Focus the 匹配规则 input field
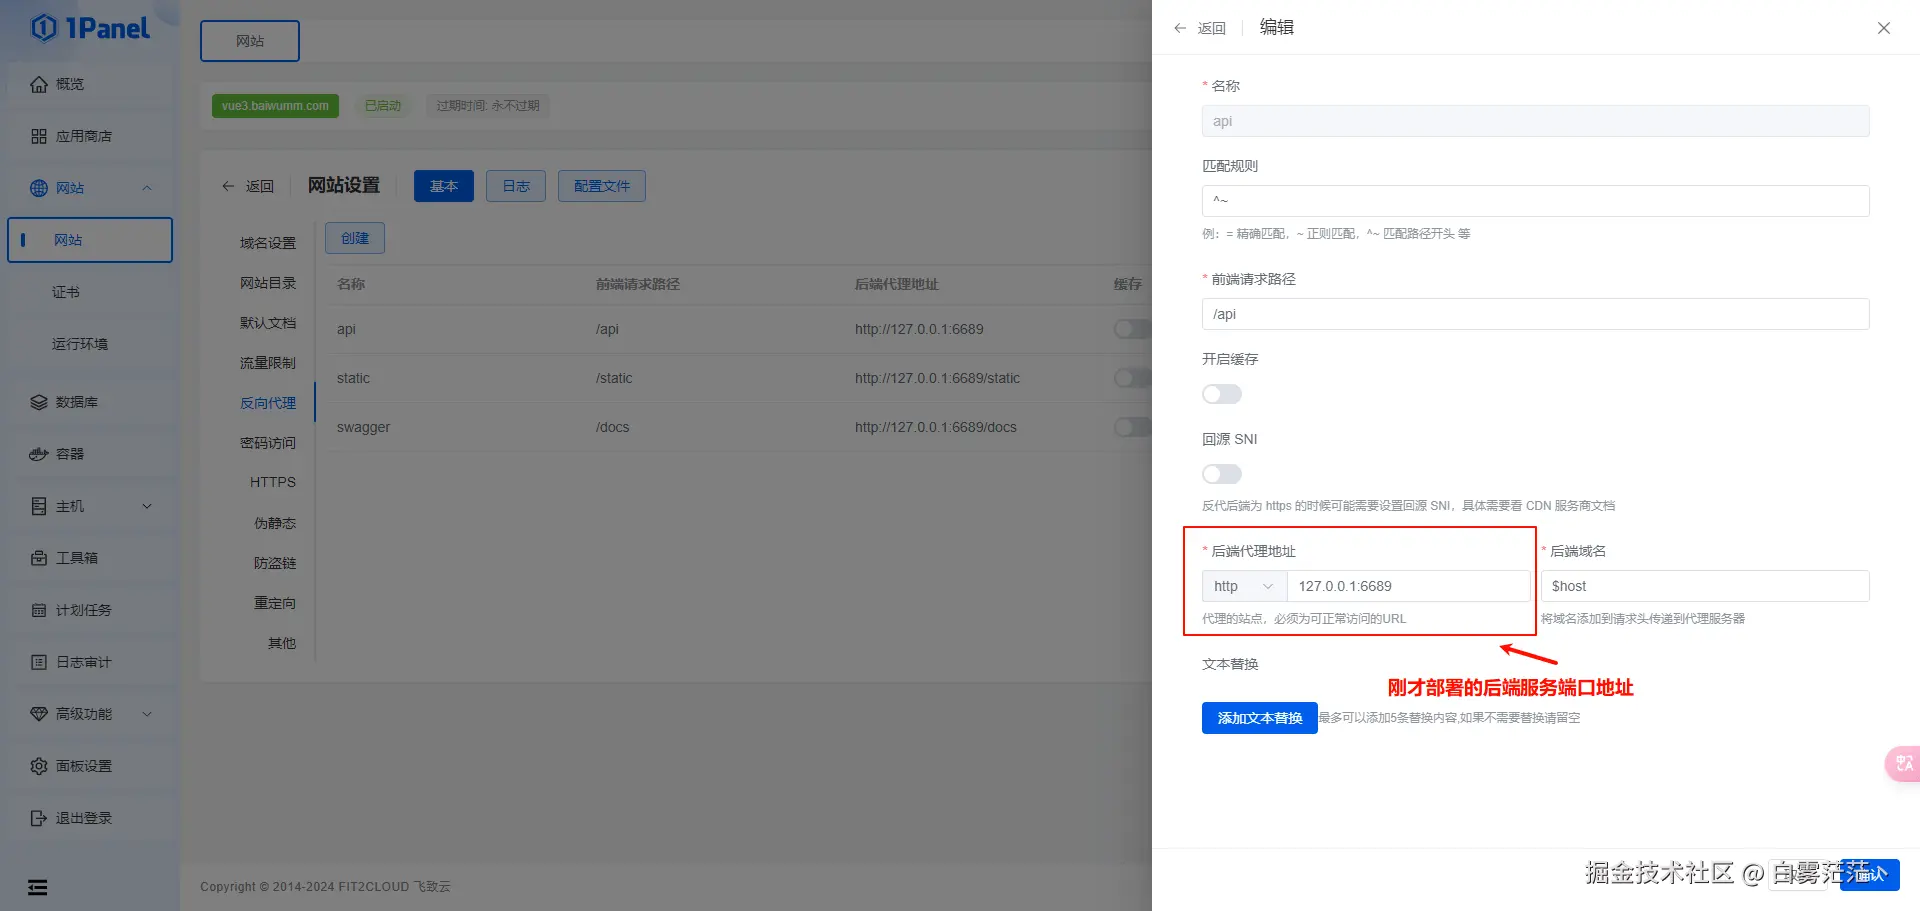The image size is (1920, 911). pyautogui.click(x=1536, y=201)
